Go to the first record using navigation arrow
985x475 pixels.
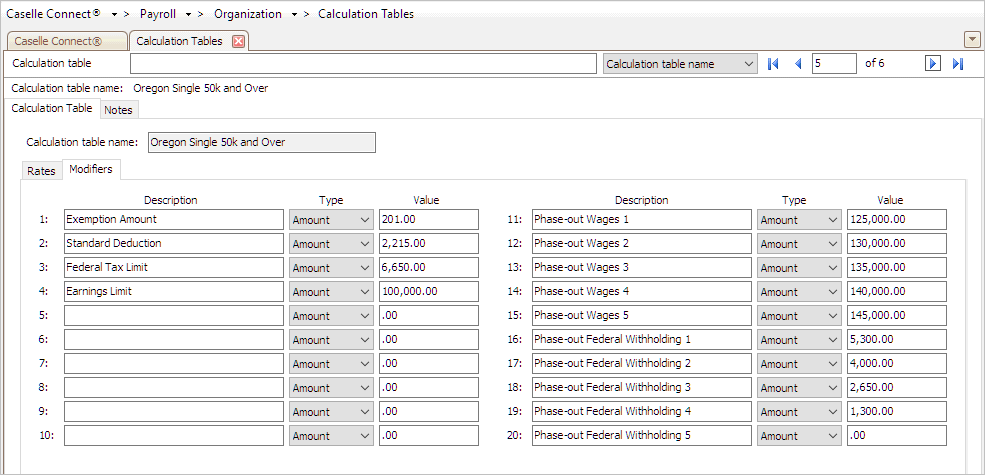pyautogui.click(x=773, y=64)
